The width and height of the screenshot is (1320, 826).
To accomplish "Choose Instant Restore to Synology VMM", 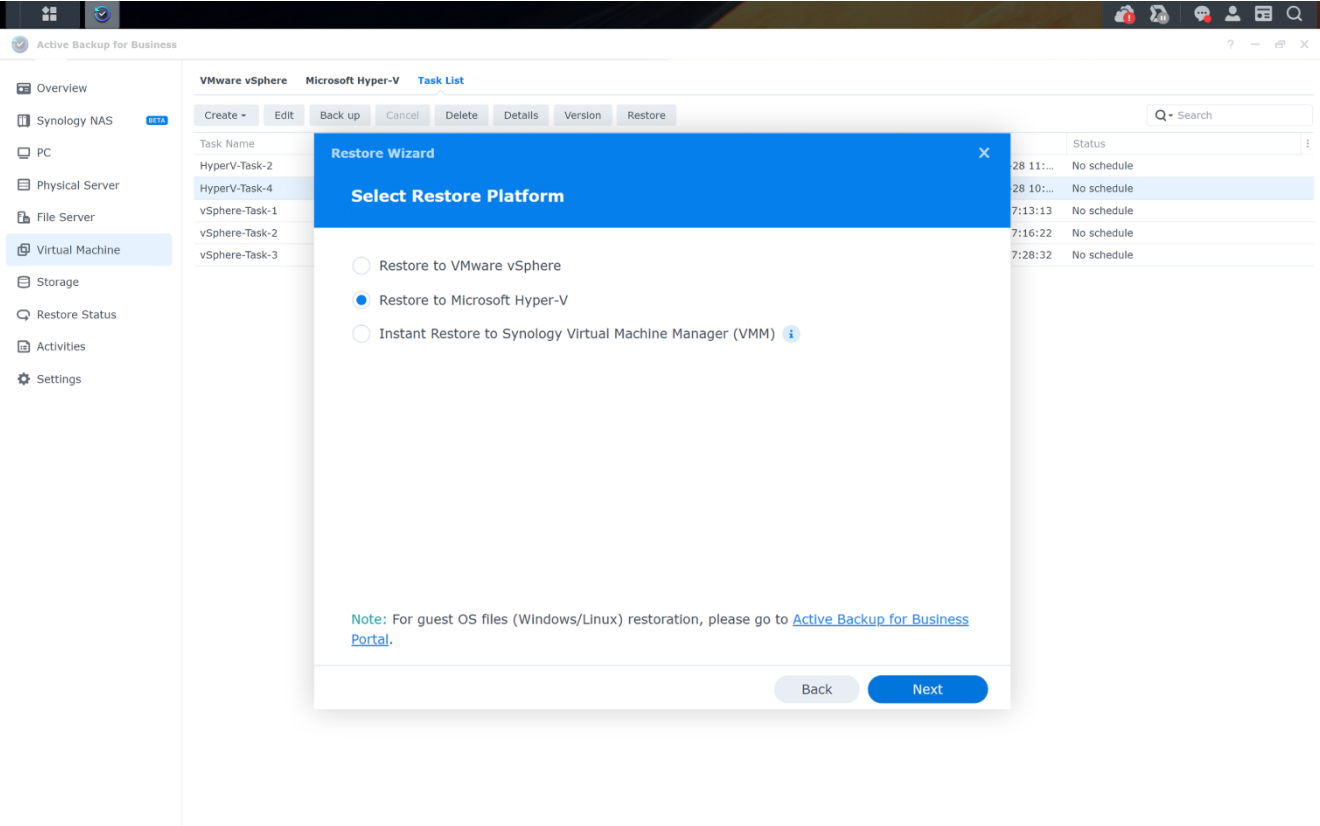I will click(x=361, y=333).
